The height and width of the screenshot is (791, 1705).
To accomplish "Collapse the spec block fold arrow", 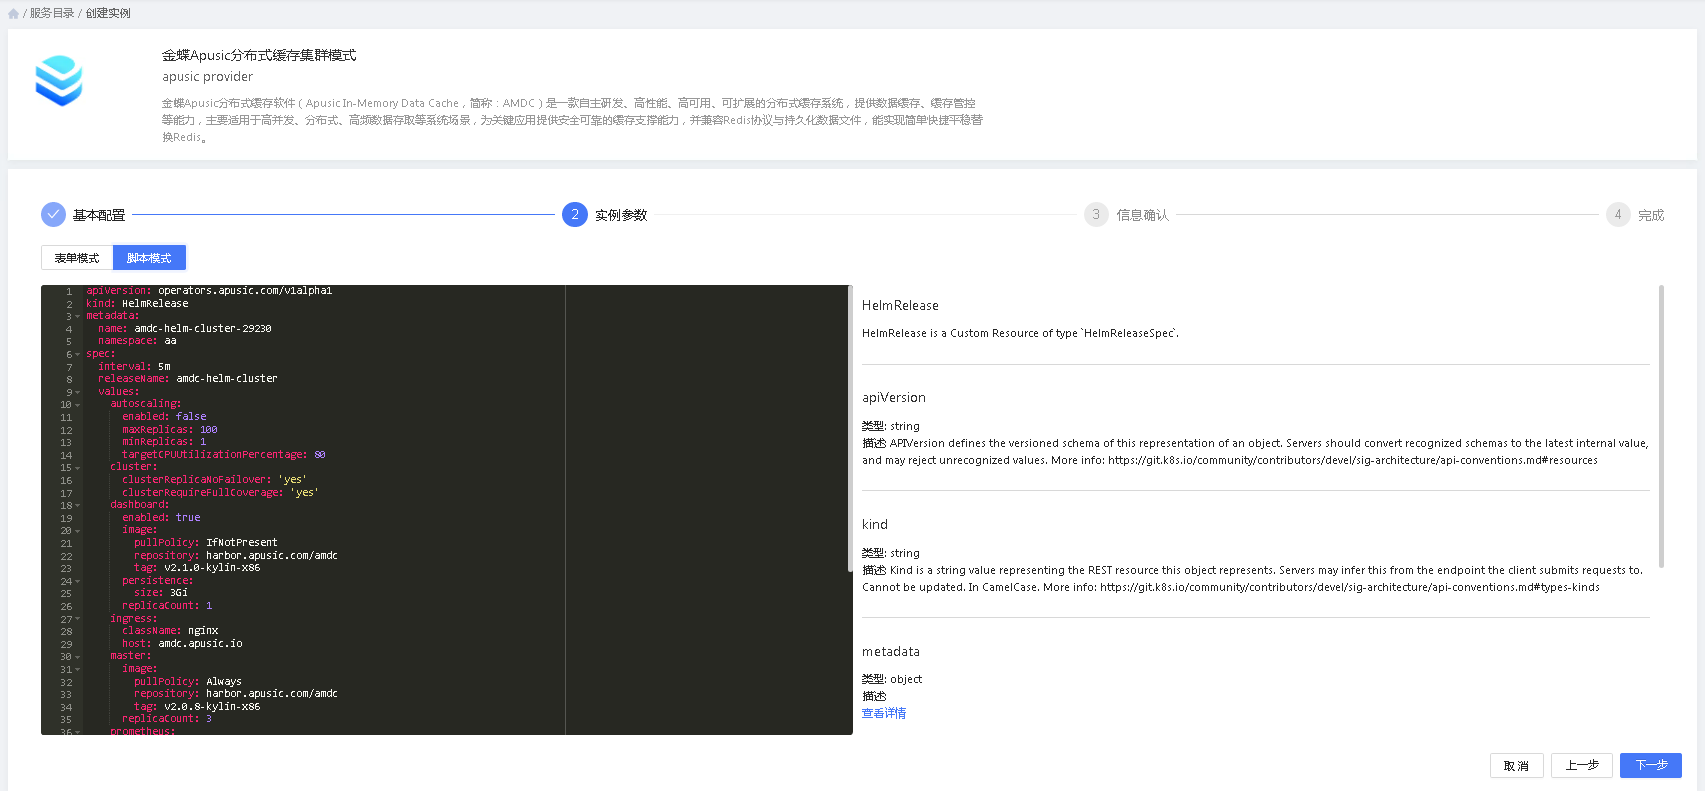I will pyautogui.click(x=78, y=355).
